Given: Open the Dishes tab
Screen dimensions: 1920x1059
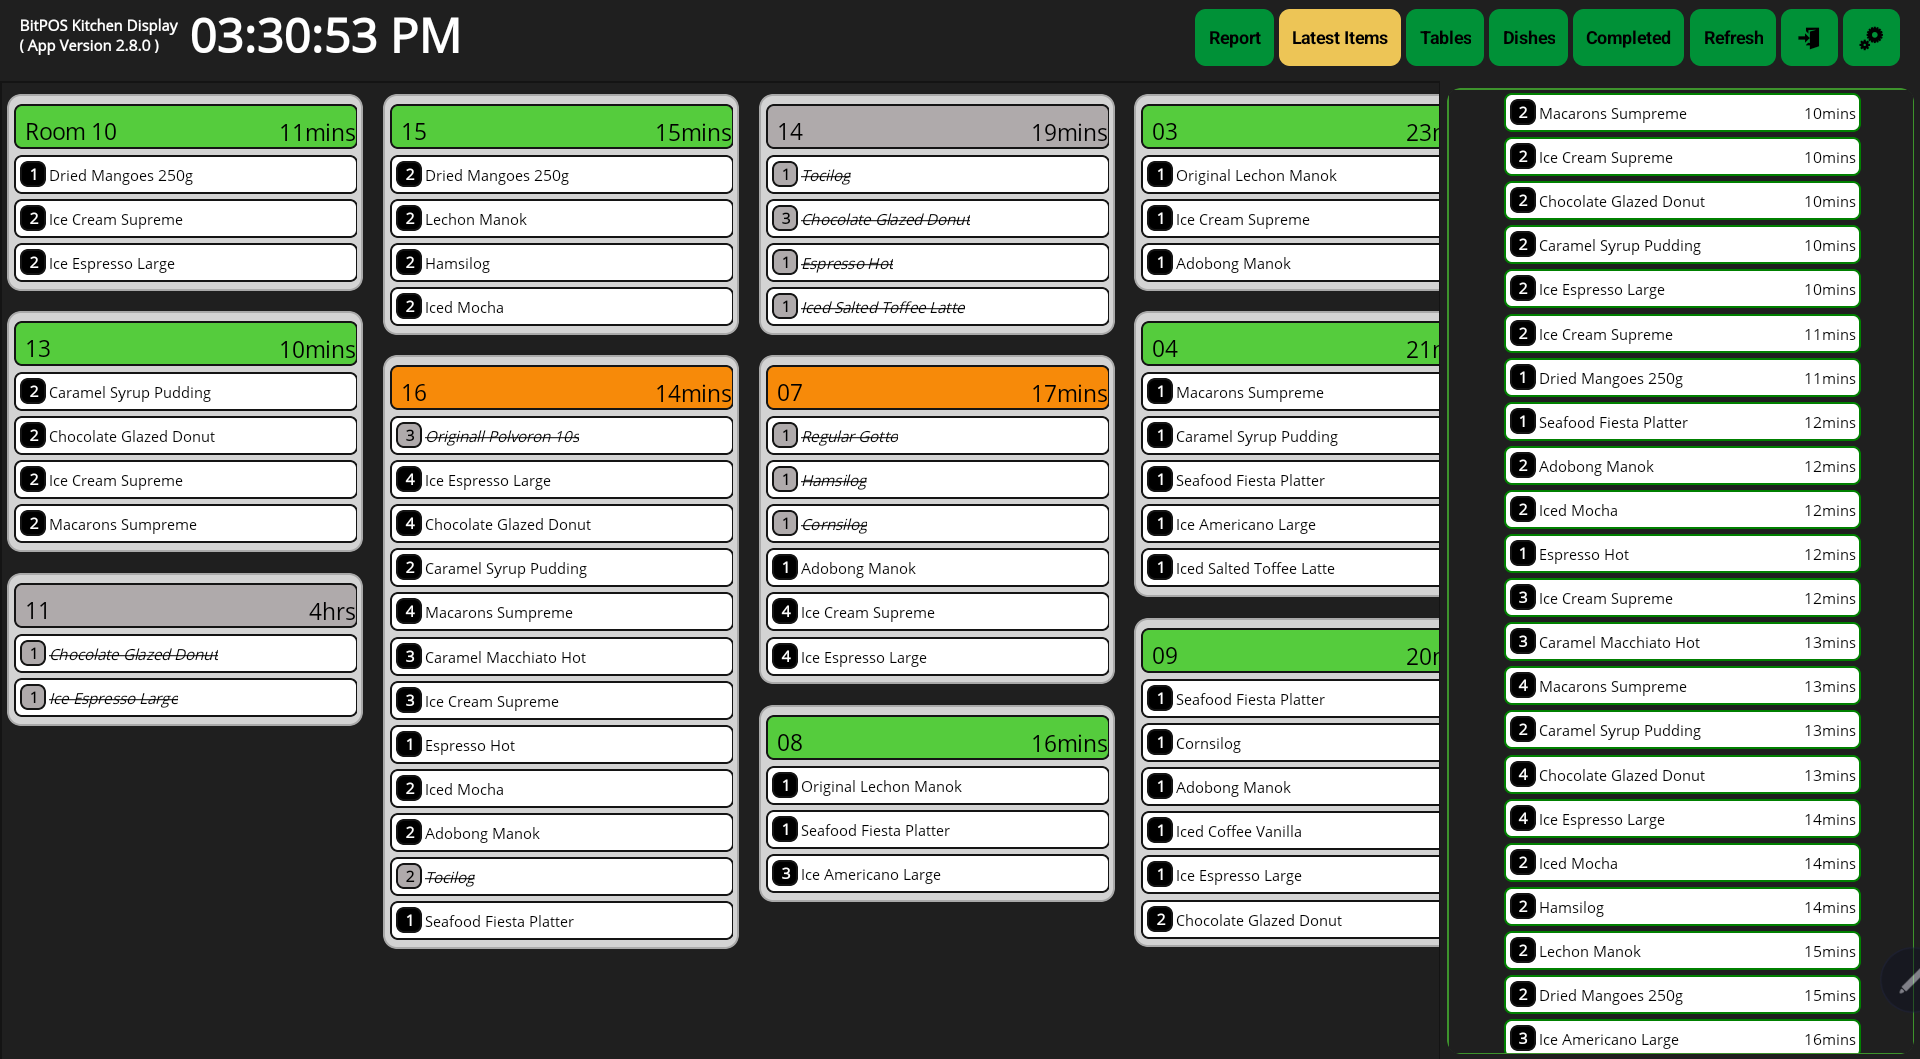Looking at the screenshot, I should click(1528, 38).
